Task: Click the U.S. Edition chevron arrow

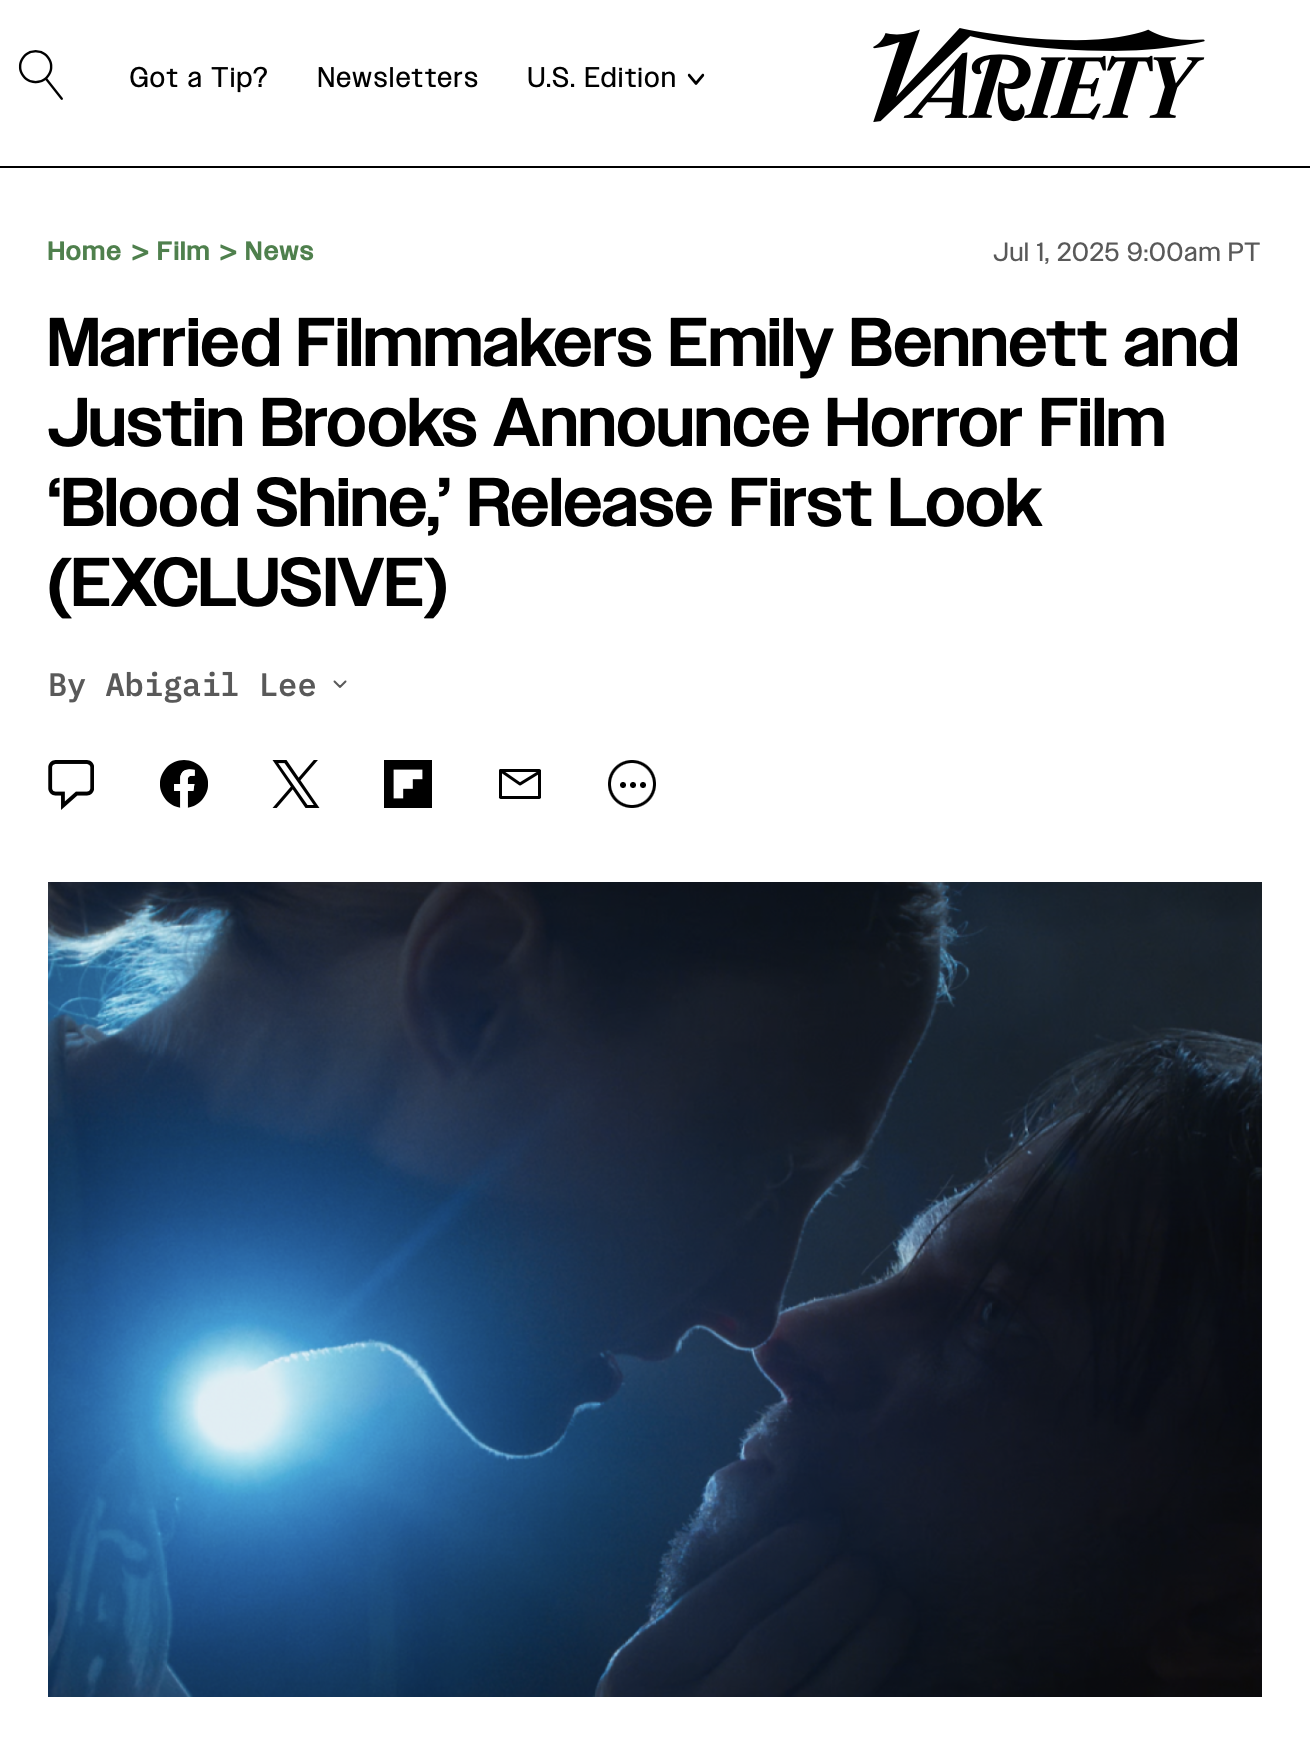Action: click(696, 79)
